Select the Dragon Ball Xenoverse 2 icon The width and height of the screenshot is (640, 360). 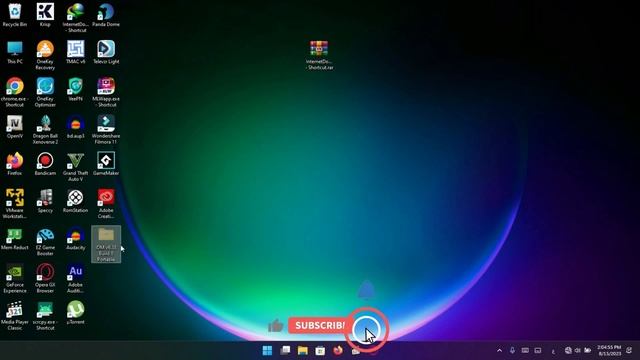[x=45, y=129]
